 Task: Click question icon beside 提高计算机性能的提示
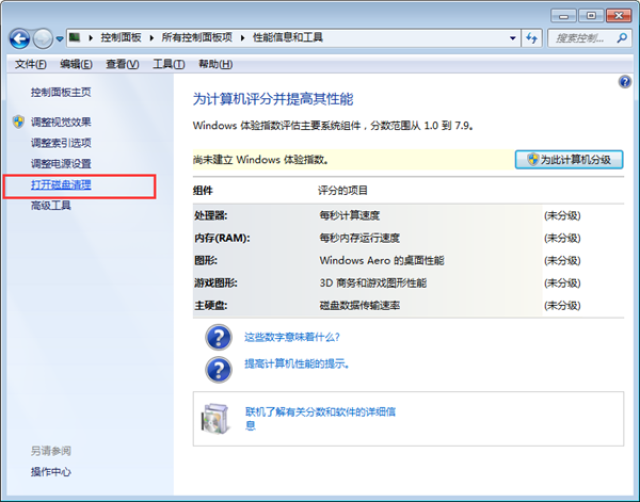pos(219,370)
